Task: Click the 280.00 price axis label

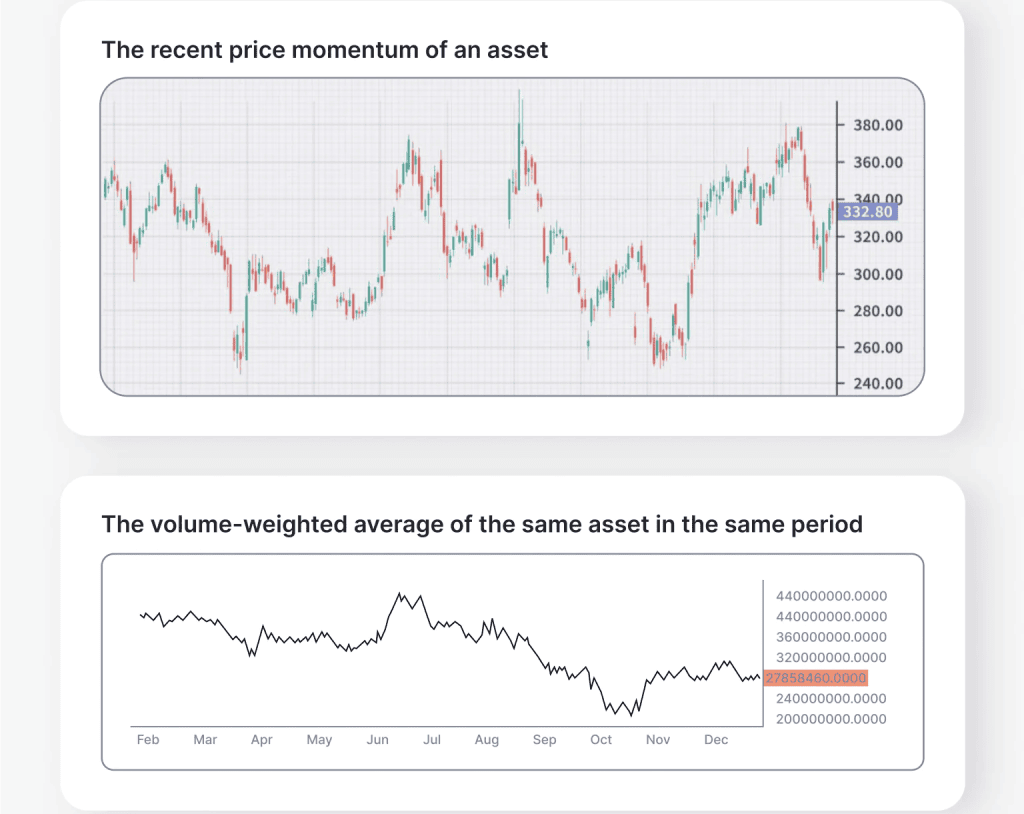Action: click(x=878, y=311)
